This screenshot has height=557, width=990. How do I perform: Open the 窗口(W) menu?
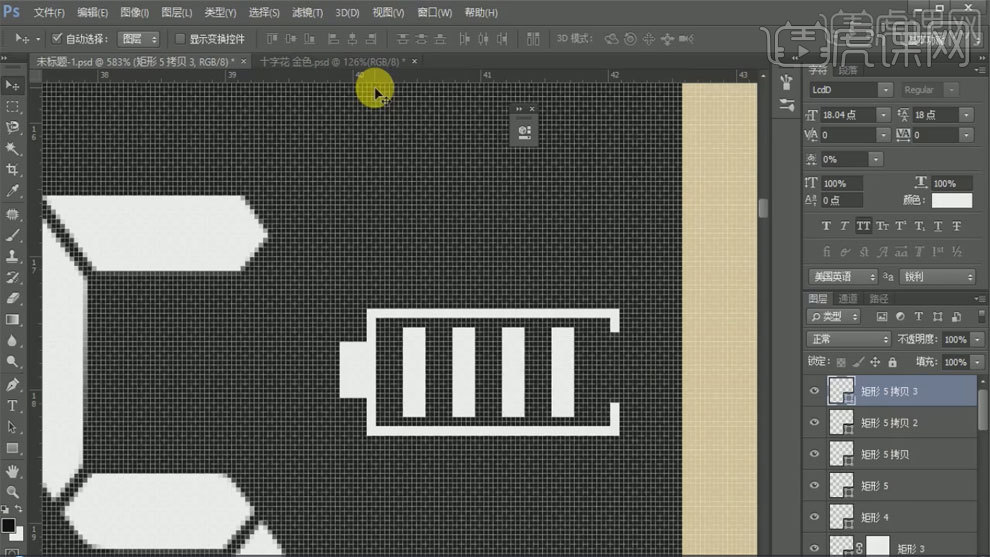(x=434, y=12)
